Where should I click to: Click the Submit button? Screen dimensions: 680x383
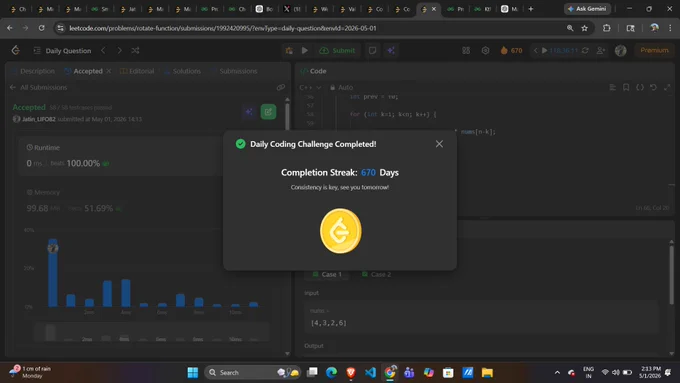pos(337,50)
